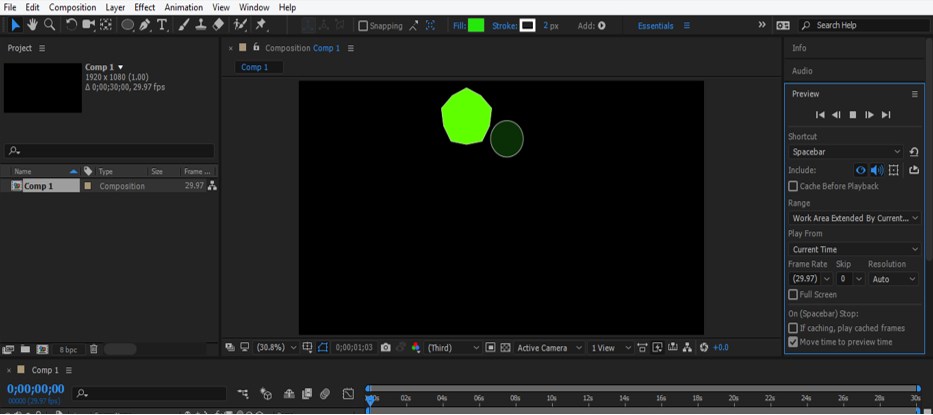933x415 pixels.
Task: Toggle the Fast Previews button in viewer footer
Action: pyautogui.click(x=657, y=348)
